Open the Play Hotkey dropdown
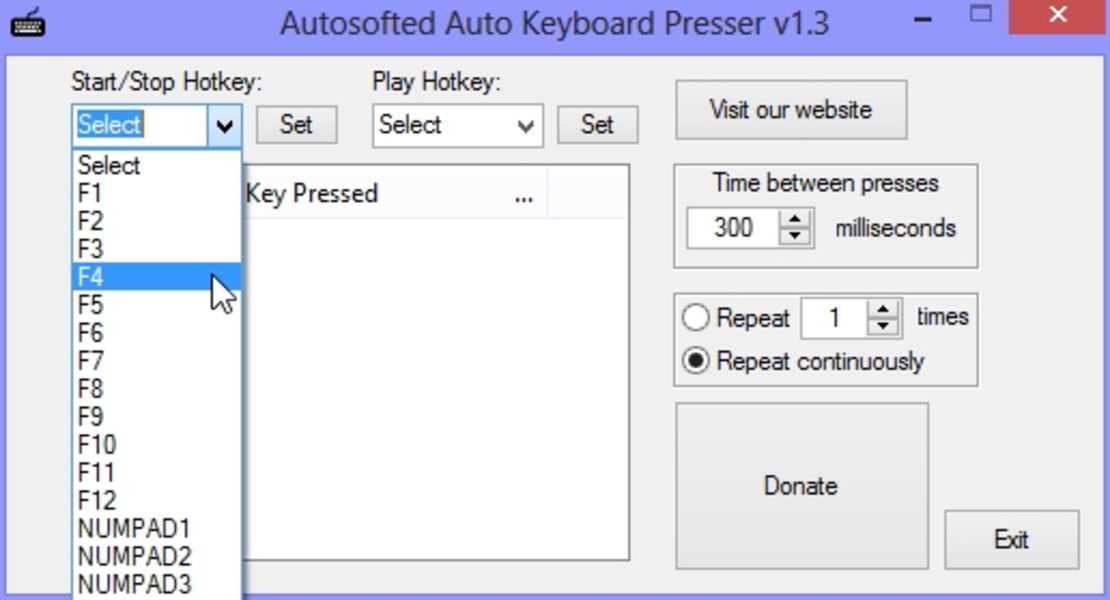The width and height of the screenshot is (1110, 600). [x=525, y=126]
